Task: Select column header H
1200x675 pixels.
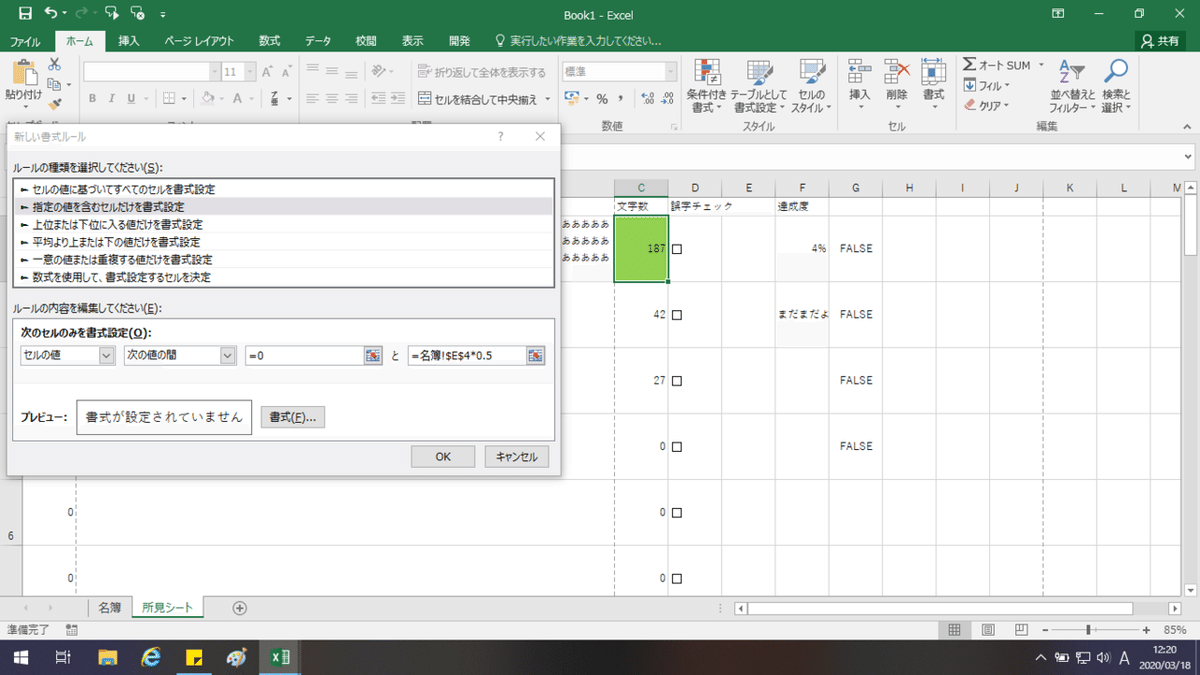Action: pyautogui.click(x=909, y=188)
